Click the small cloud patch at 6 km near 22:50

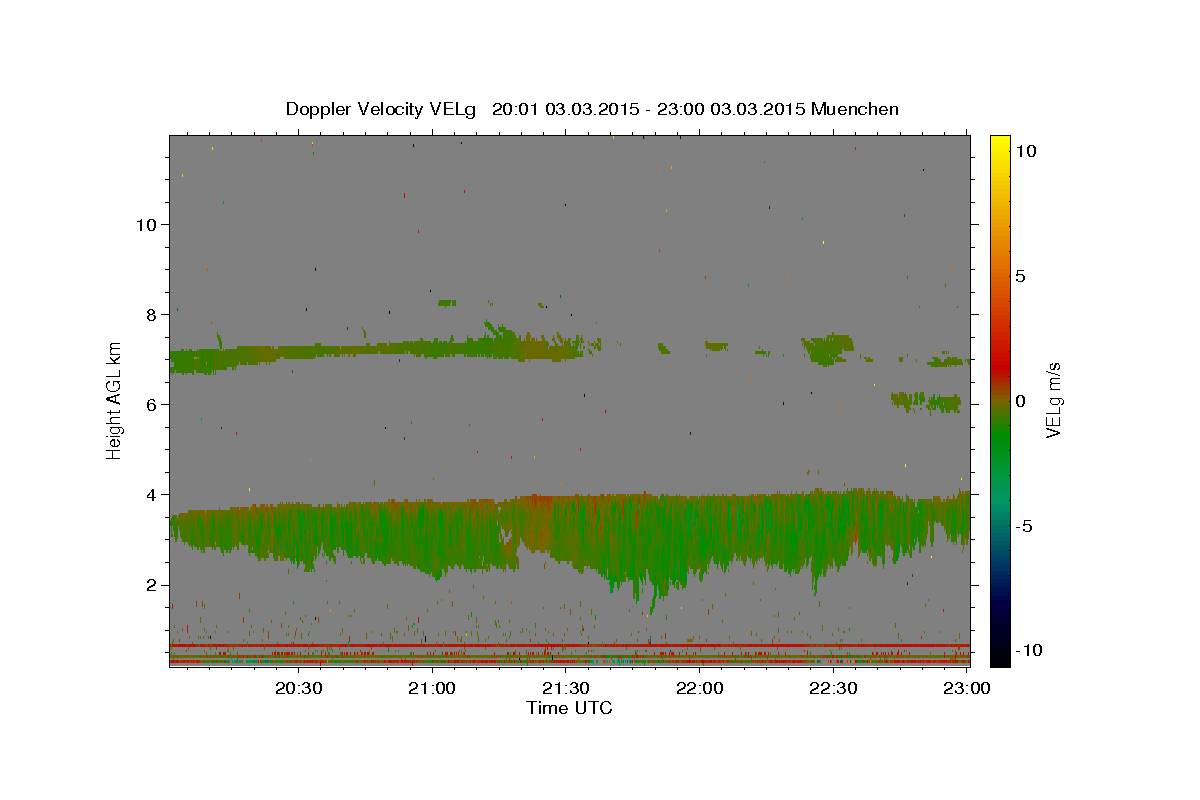pyautogui.click(x=926, y=402)
